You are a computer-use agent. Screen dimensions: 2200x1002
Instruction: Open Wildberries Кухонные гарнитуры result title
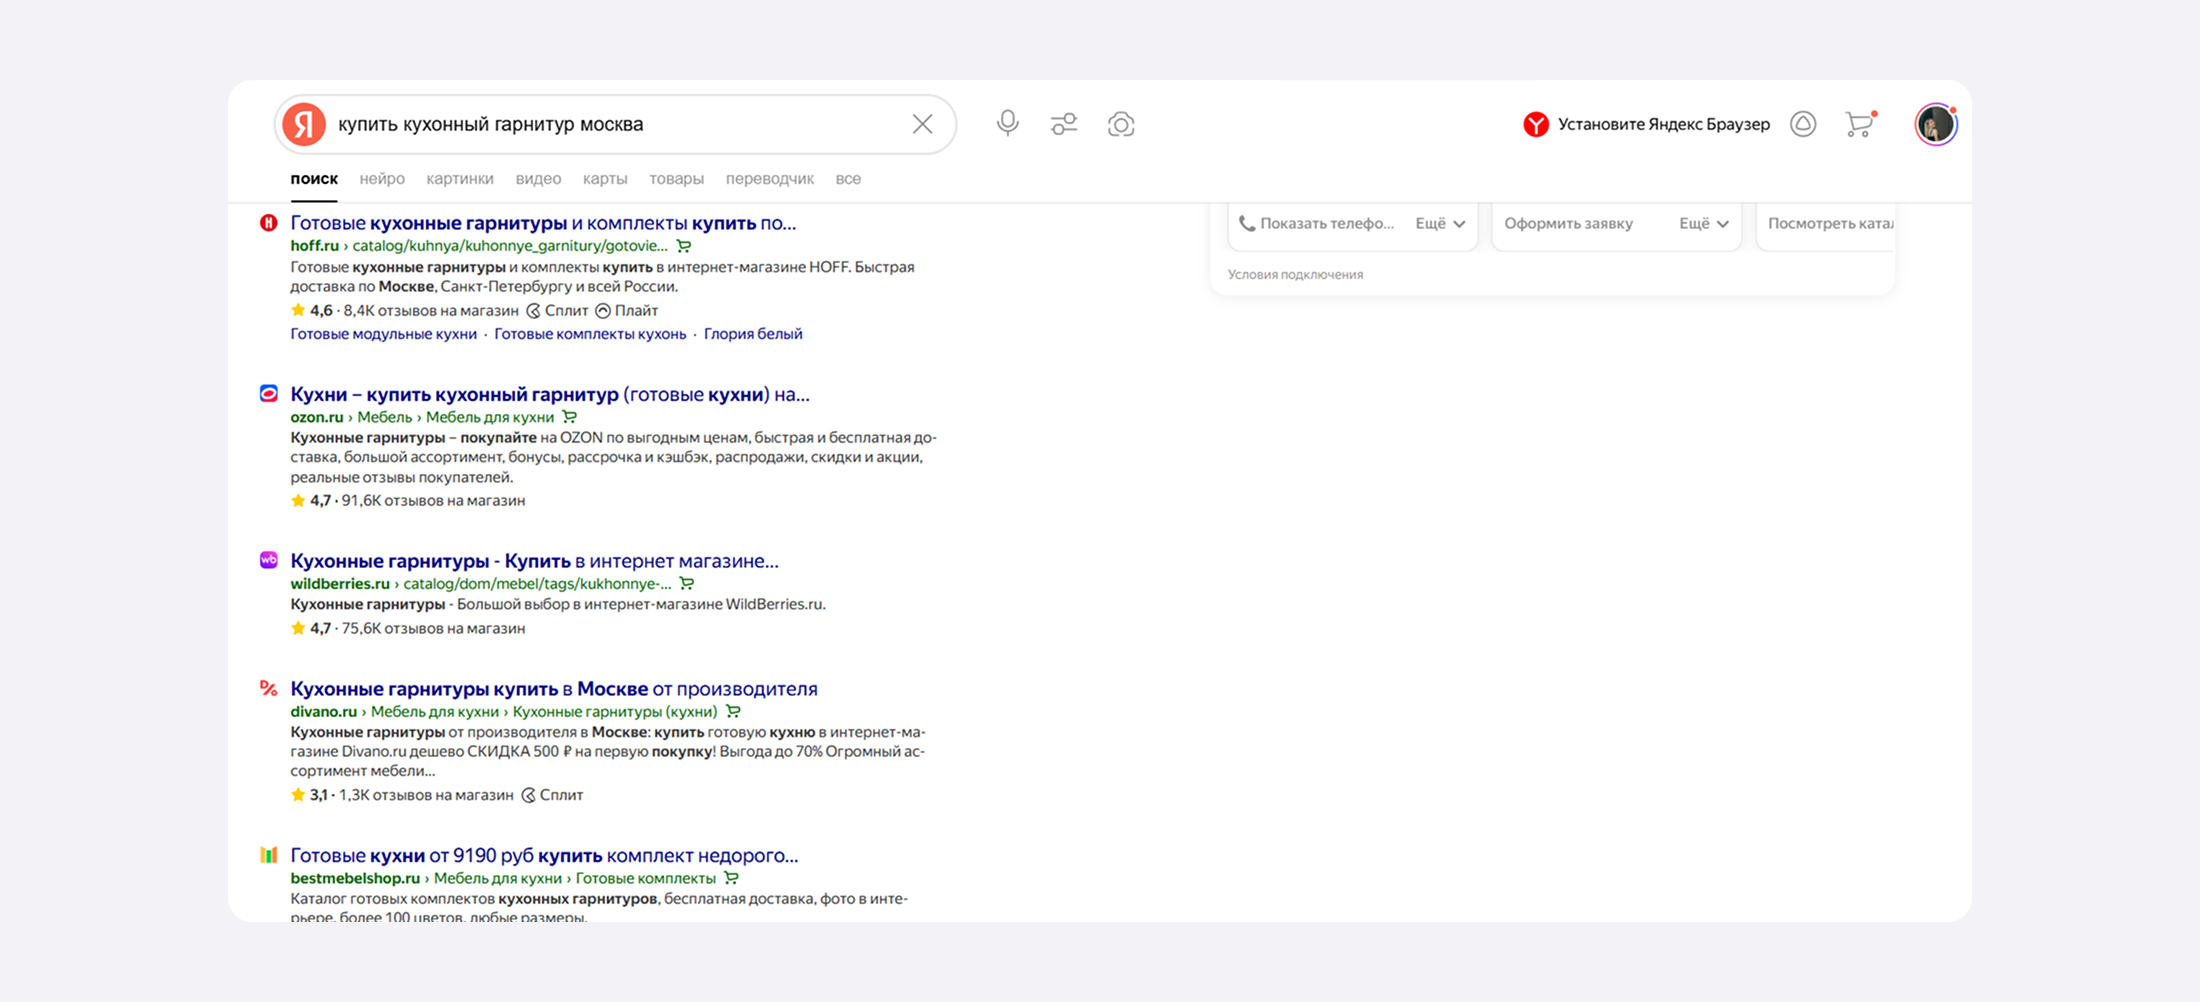pyautogui.click(x=534, y=561)
